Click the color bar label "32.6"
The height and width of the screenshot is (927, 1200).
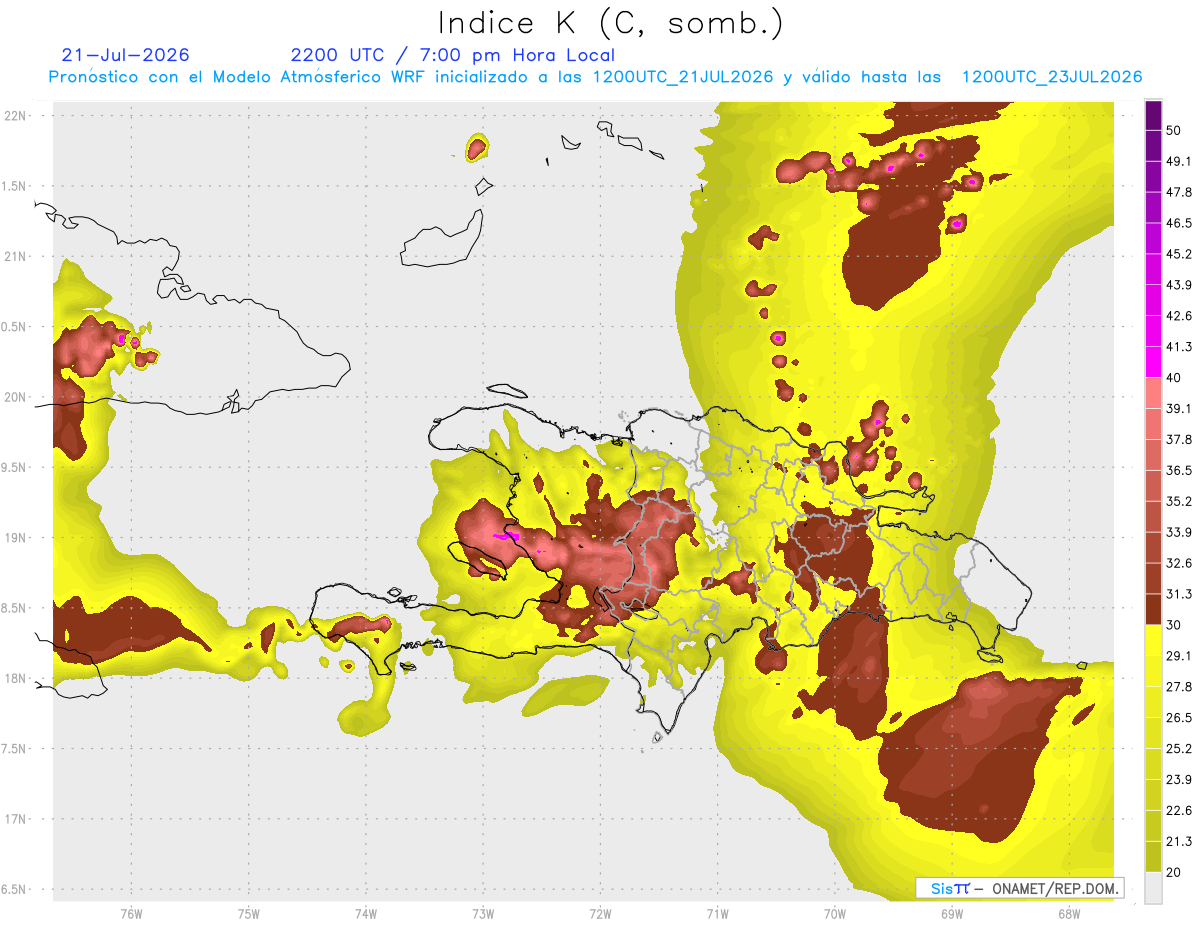(x=1179, y=563)
